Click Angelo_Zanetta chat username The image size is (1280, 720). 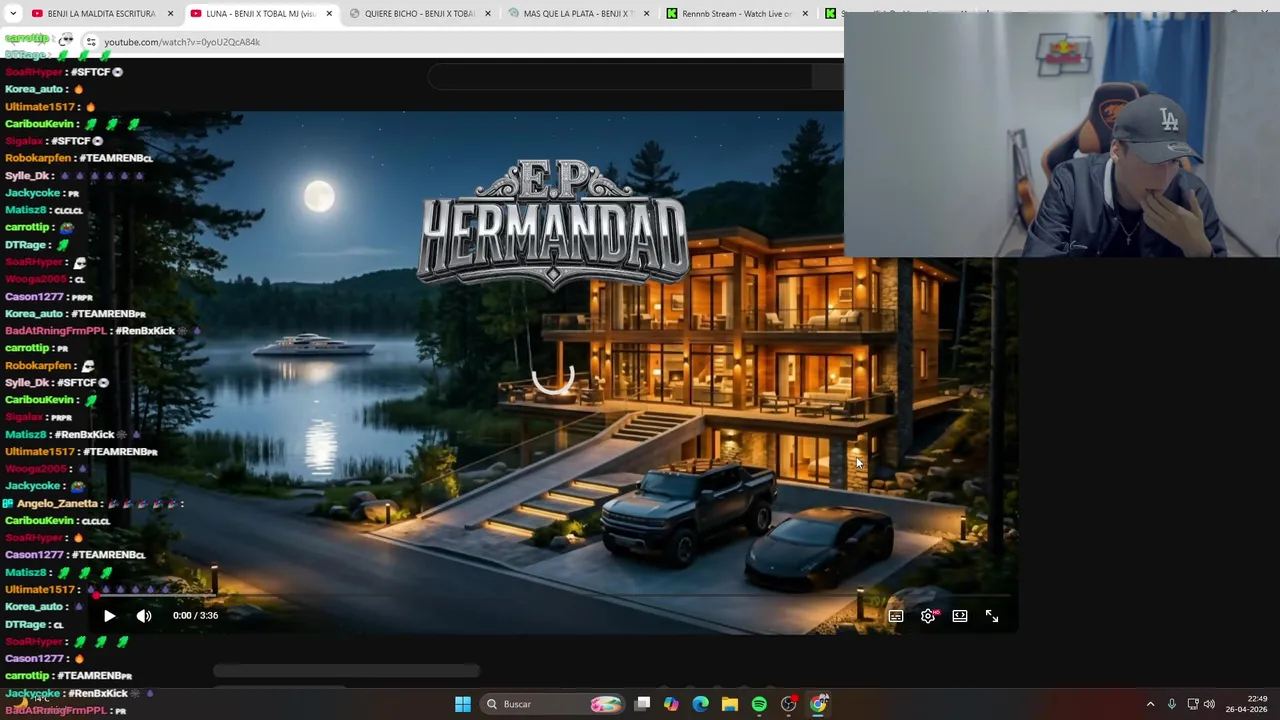coord(57,504)
